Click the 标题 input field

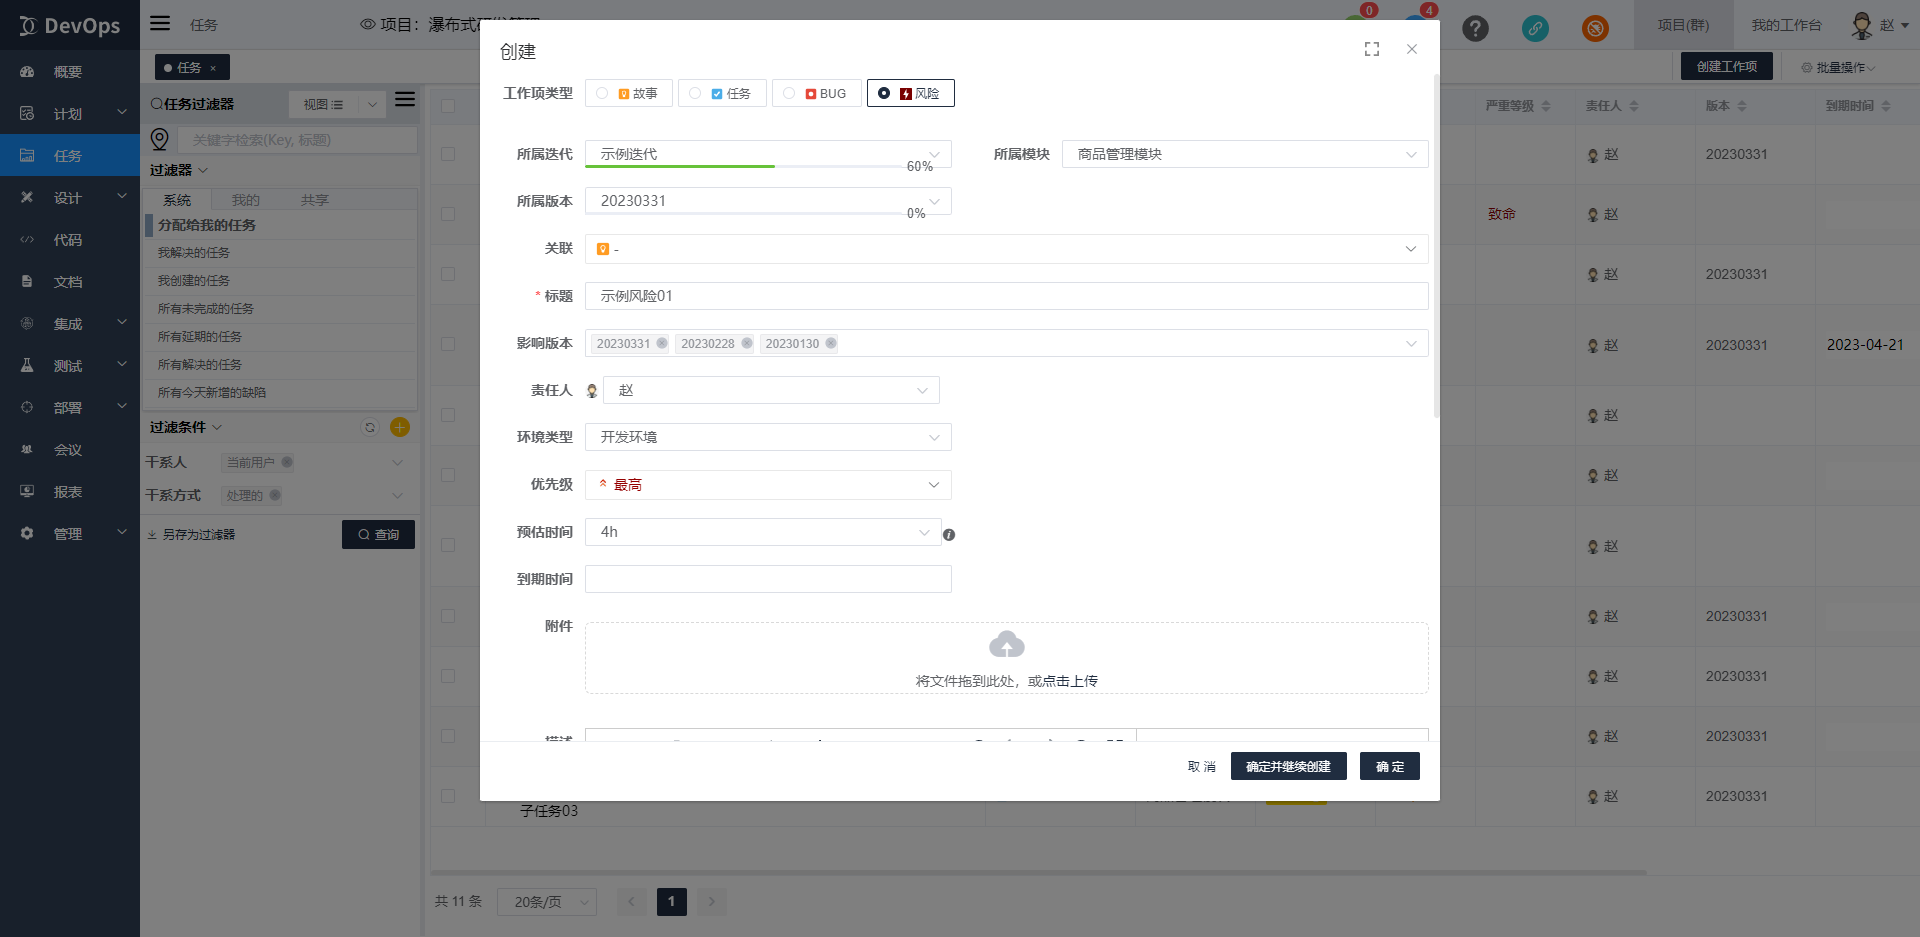[x=1007, y=296]
